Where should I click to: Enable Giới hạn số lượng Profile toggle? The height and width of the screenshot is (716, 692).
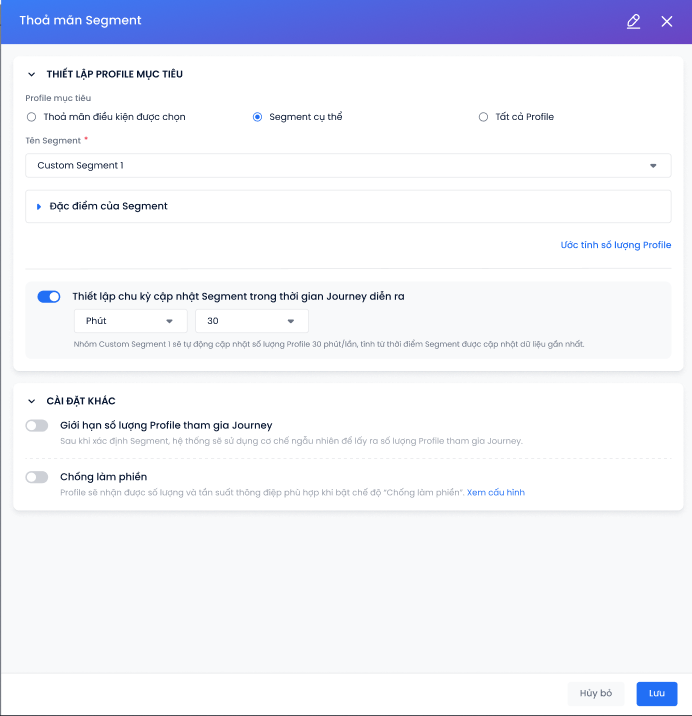pyautogui.click(x=37, y=426)
